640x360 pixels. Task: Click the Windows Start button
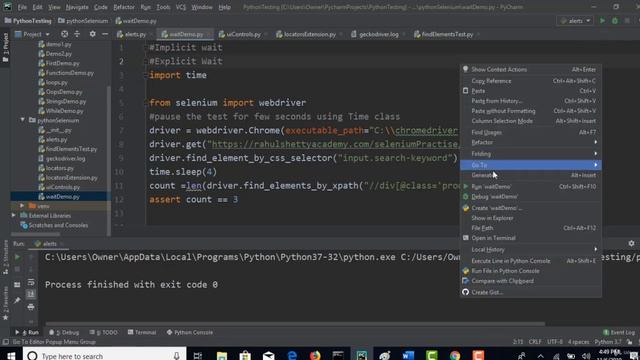pyautogui.click(x=11, y=356)
